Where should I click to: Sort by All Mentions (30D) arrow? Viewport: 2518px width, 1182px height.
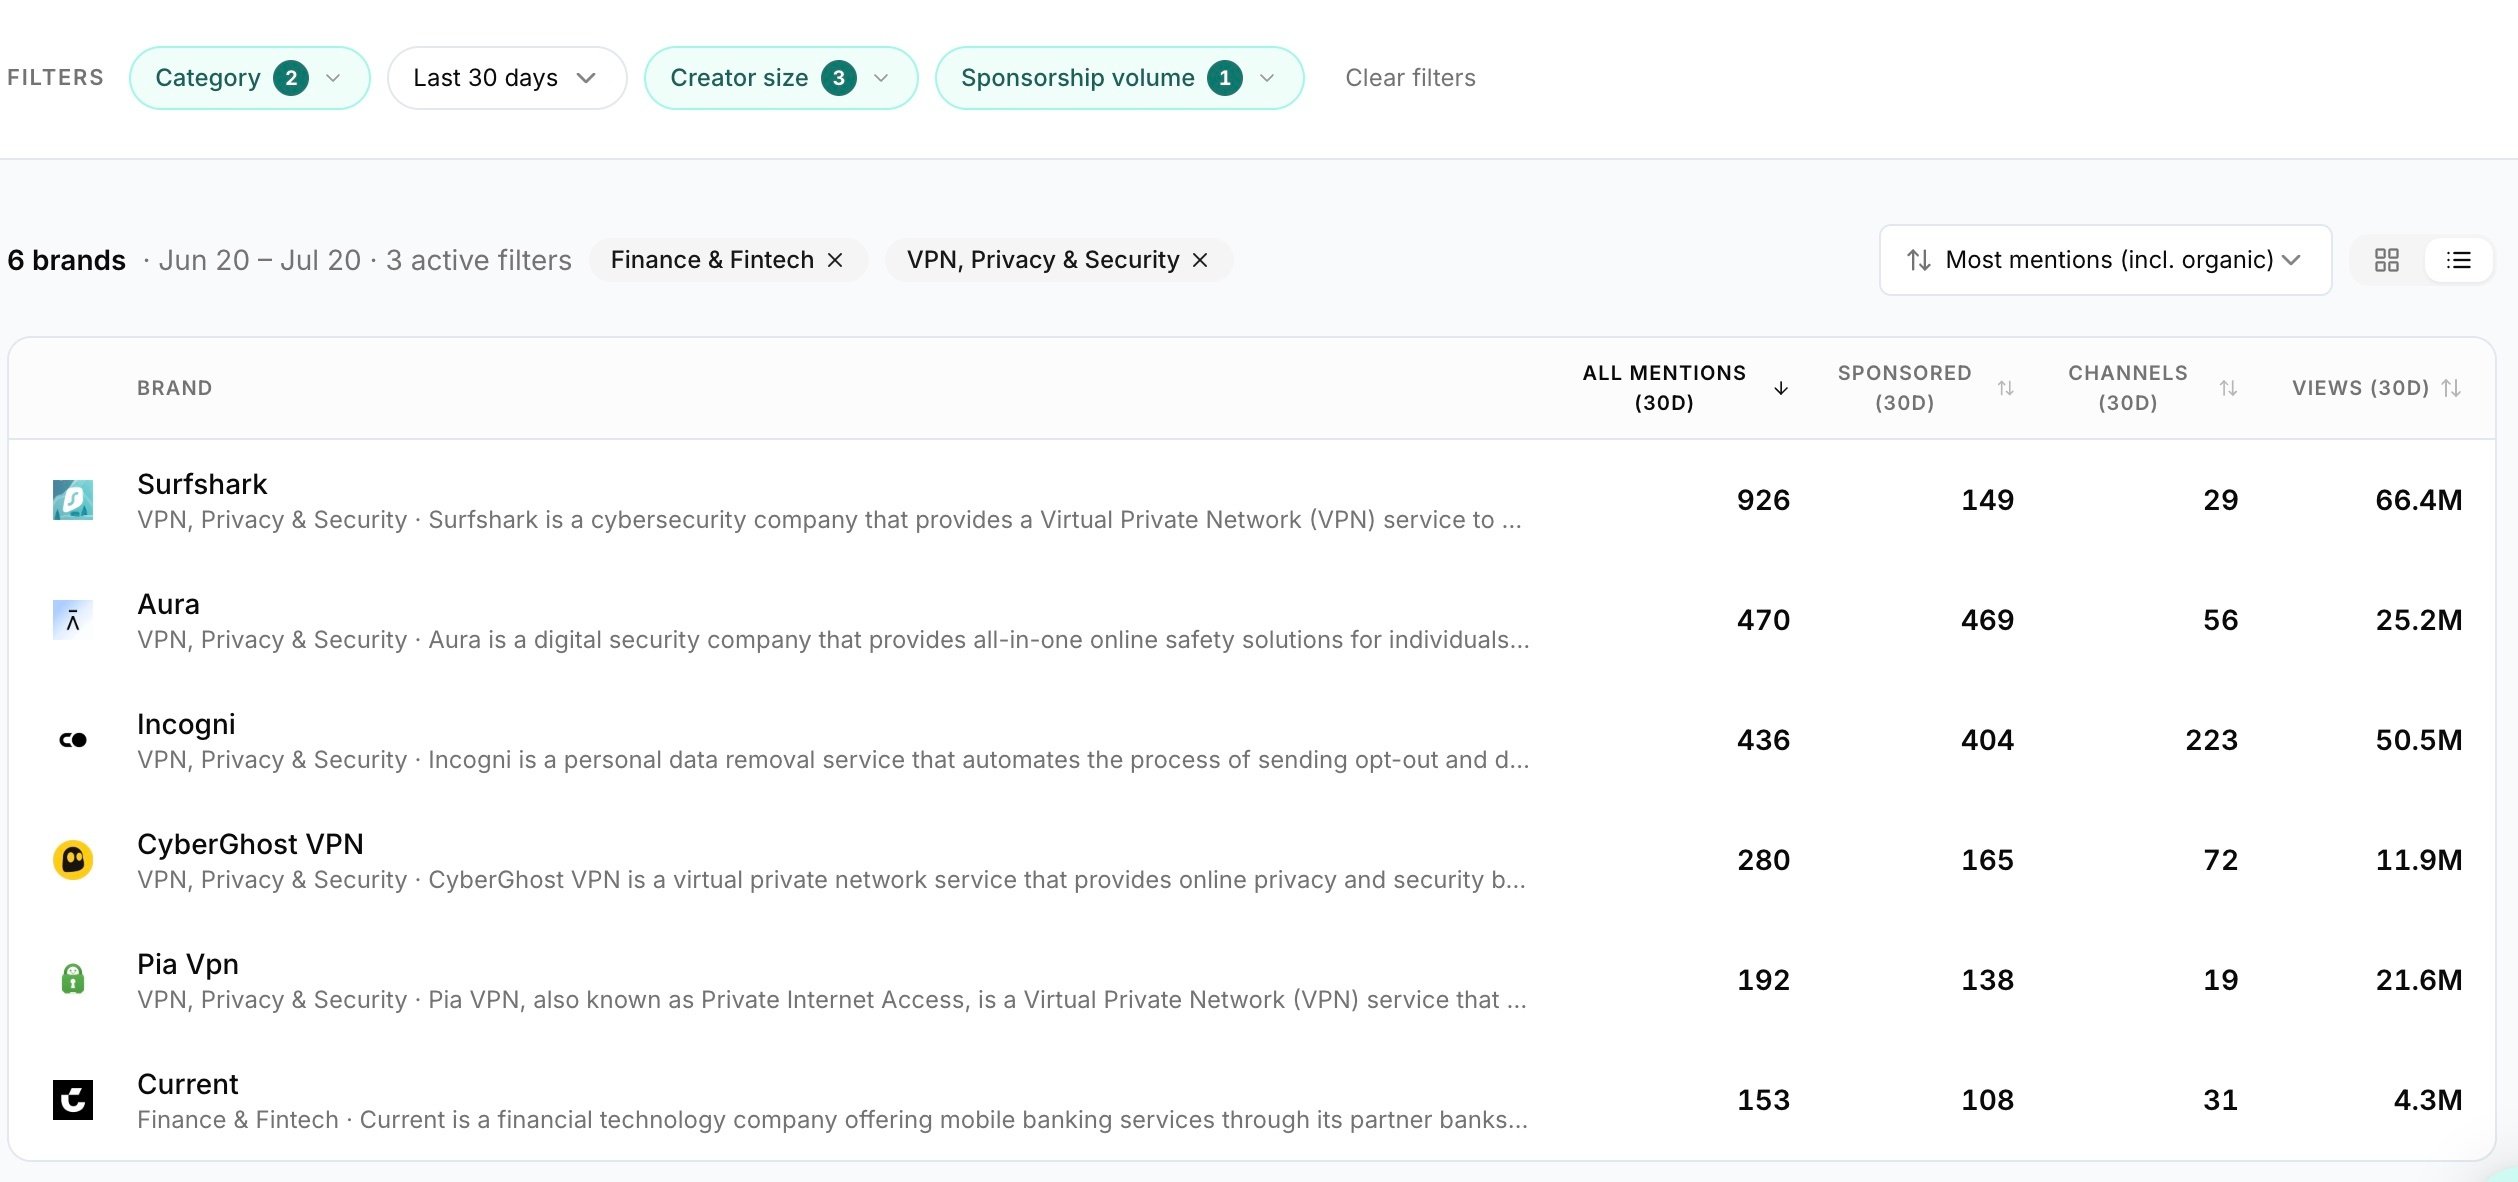click(x=1781, y=388)
